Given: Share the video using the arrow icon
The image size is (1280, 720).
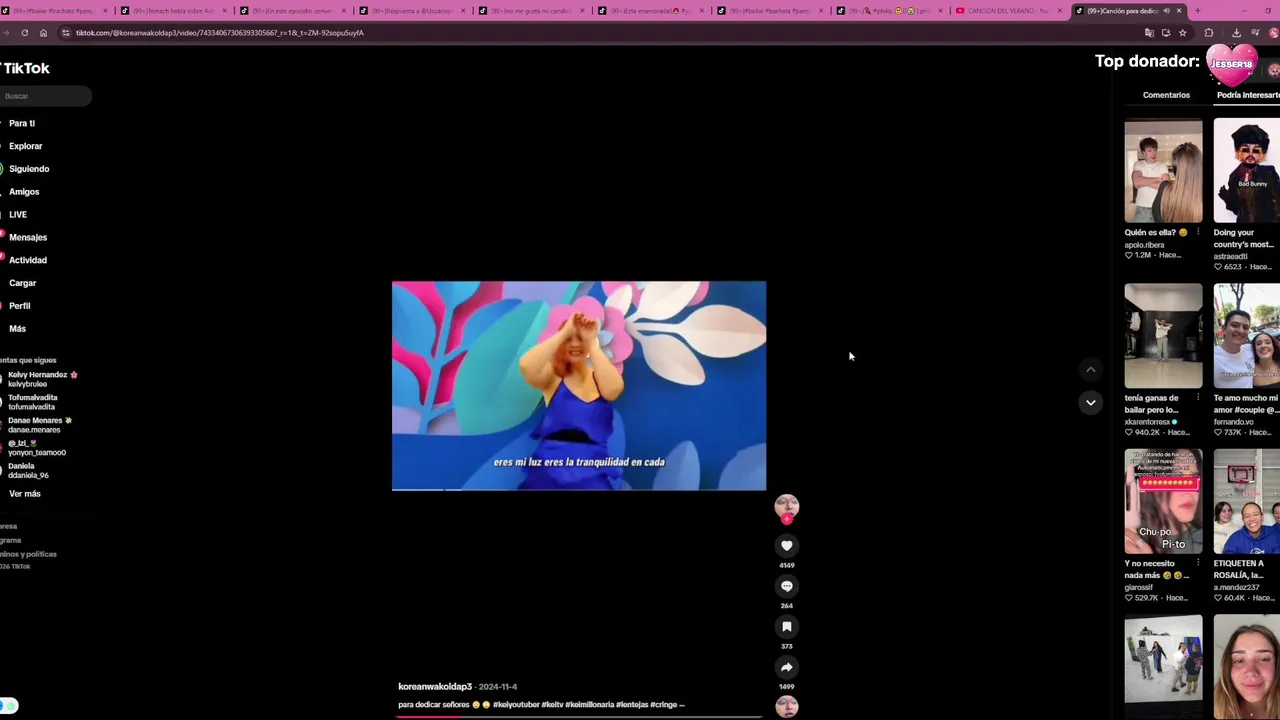Looking at the screenshot, I should [x=787, y=668].
